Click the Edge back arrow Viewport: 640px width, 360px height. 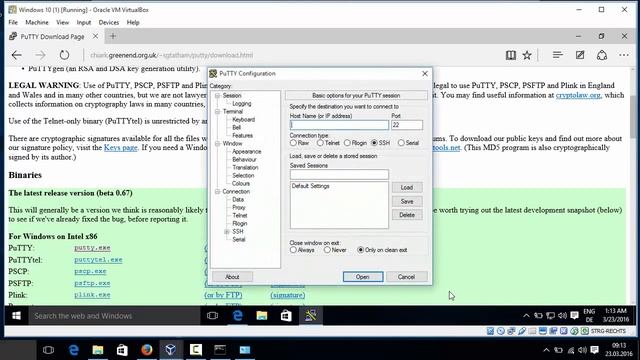[x=16, y=55]
